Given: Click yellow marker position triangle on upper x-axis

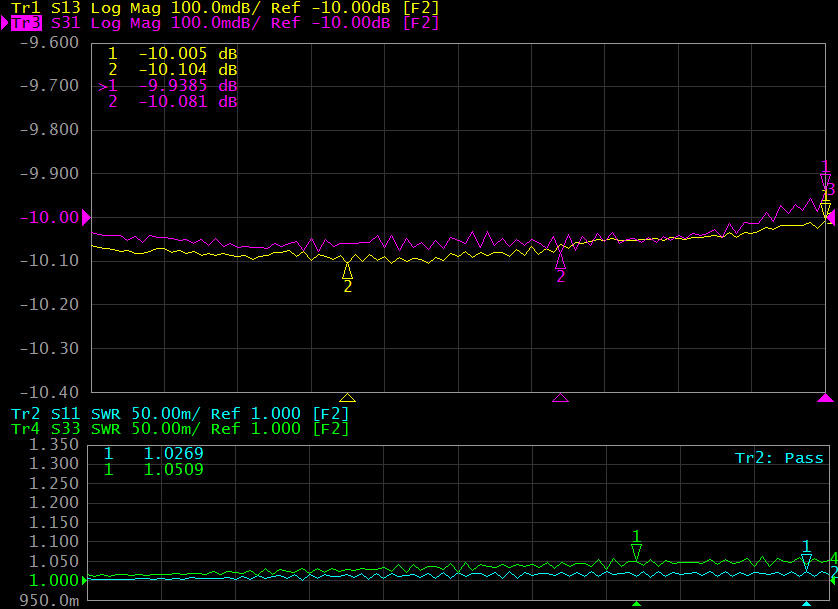Looking at the screenshot, I should 347,397.
